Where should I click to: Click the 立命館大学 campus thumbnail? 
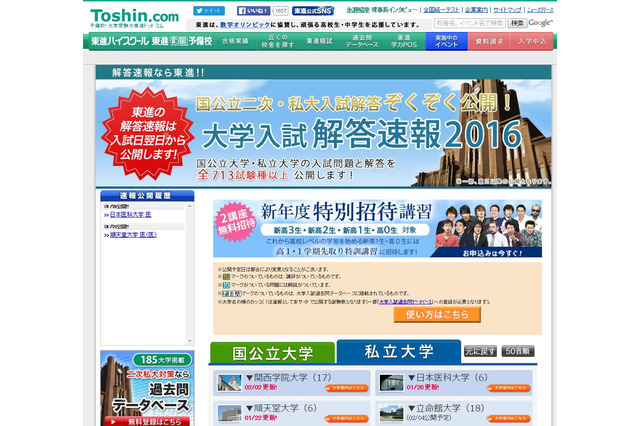(391, 413)
